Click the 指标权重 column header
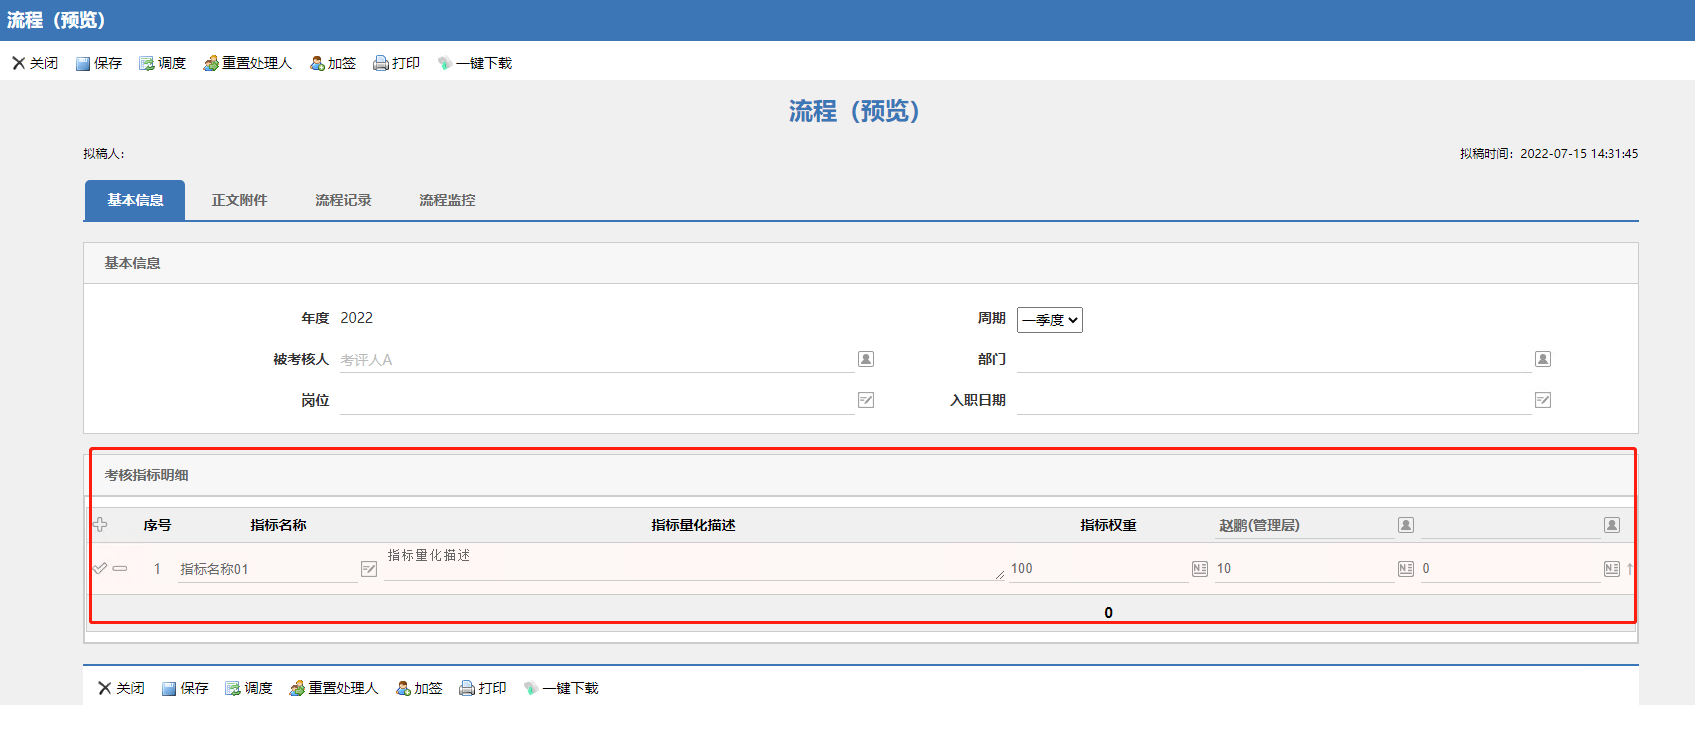 [1108, 525]
